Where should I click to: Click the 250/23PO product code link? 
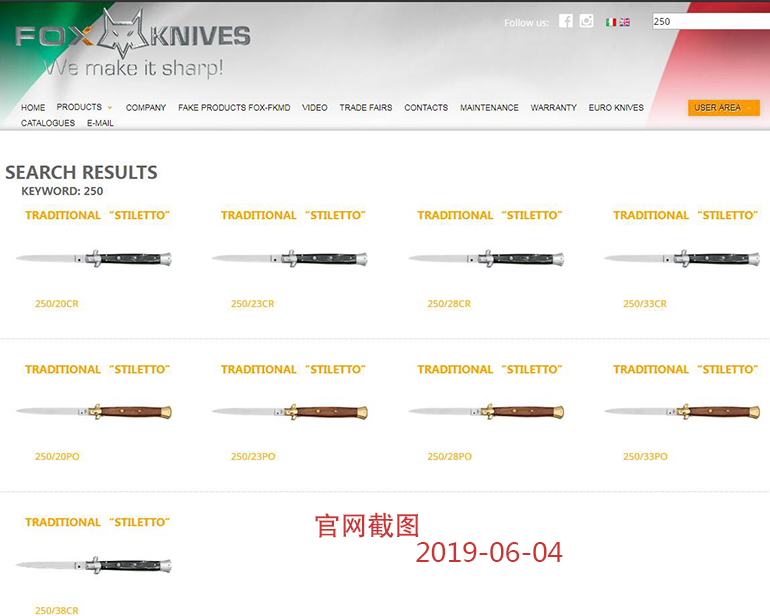click(x=253, y=456)
